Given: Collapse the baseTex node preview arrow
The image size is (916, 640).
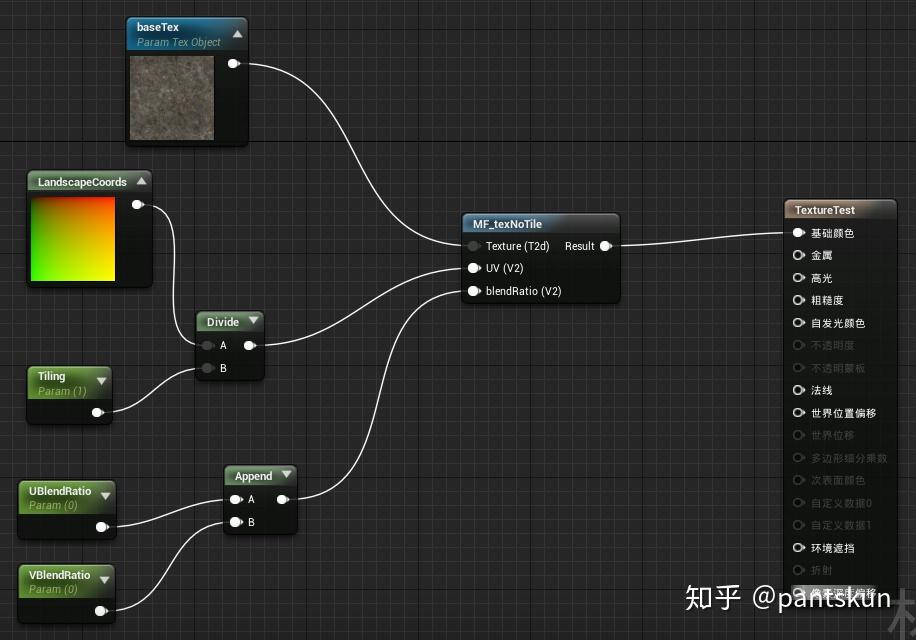Looking at the screenshot, I should pos(237,34).
